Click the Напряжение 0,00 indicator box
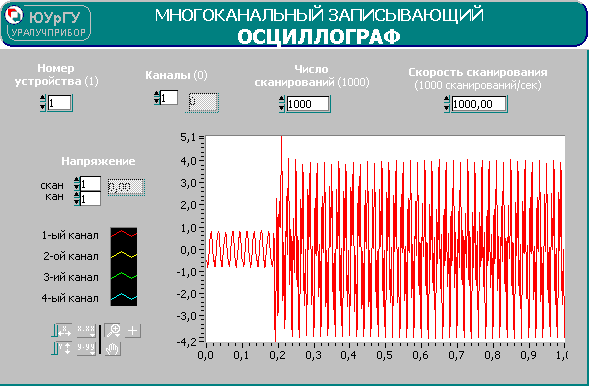 126,187
